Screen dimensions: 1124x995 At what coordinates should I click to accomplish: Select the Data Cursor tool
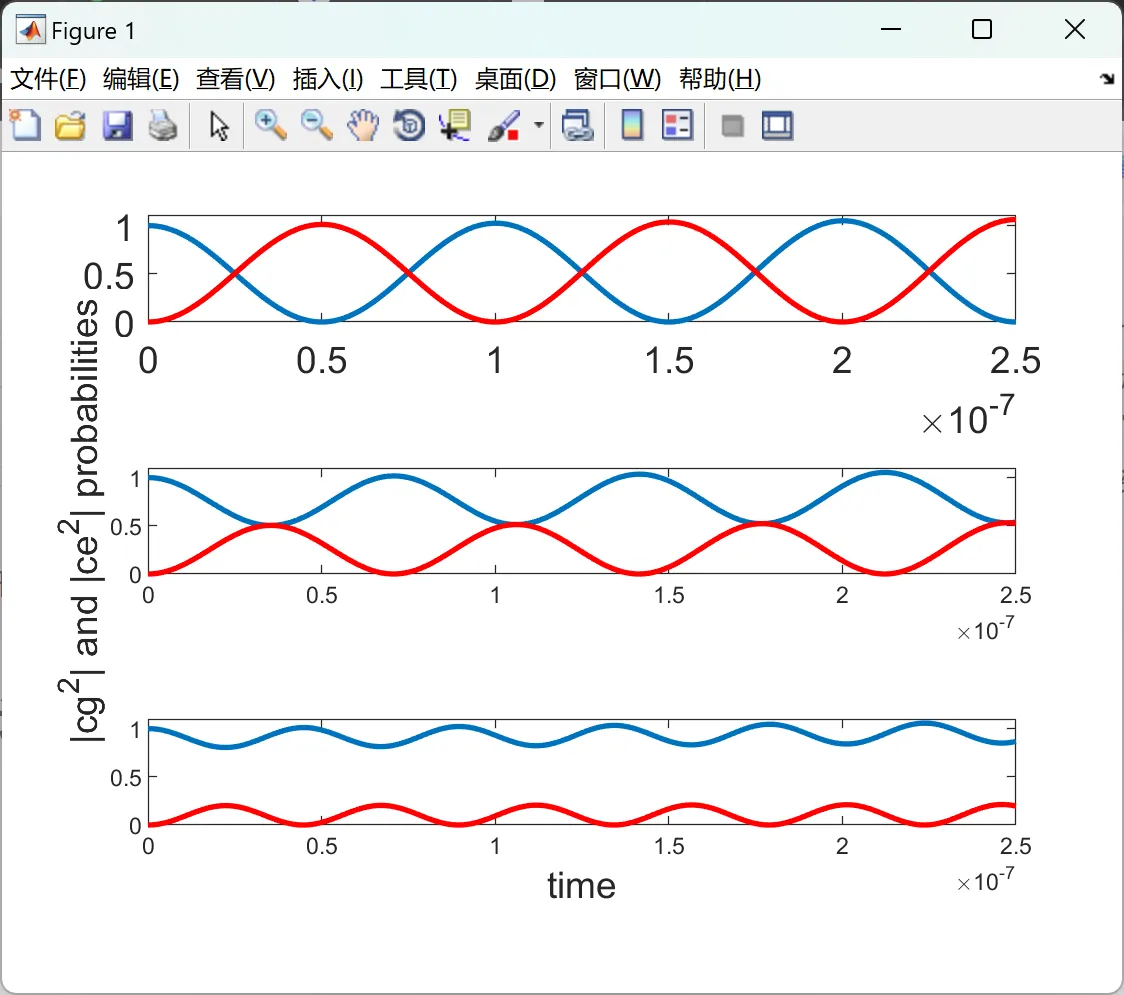pyautogui.click(x=456, y=126)
